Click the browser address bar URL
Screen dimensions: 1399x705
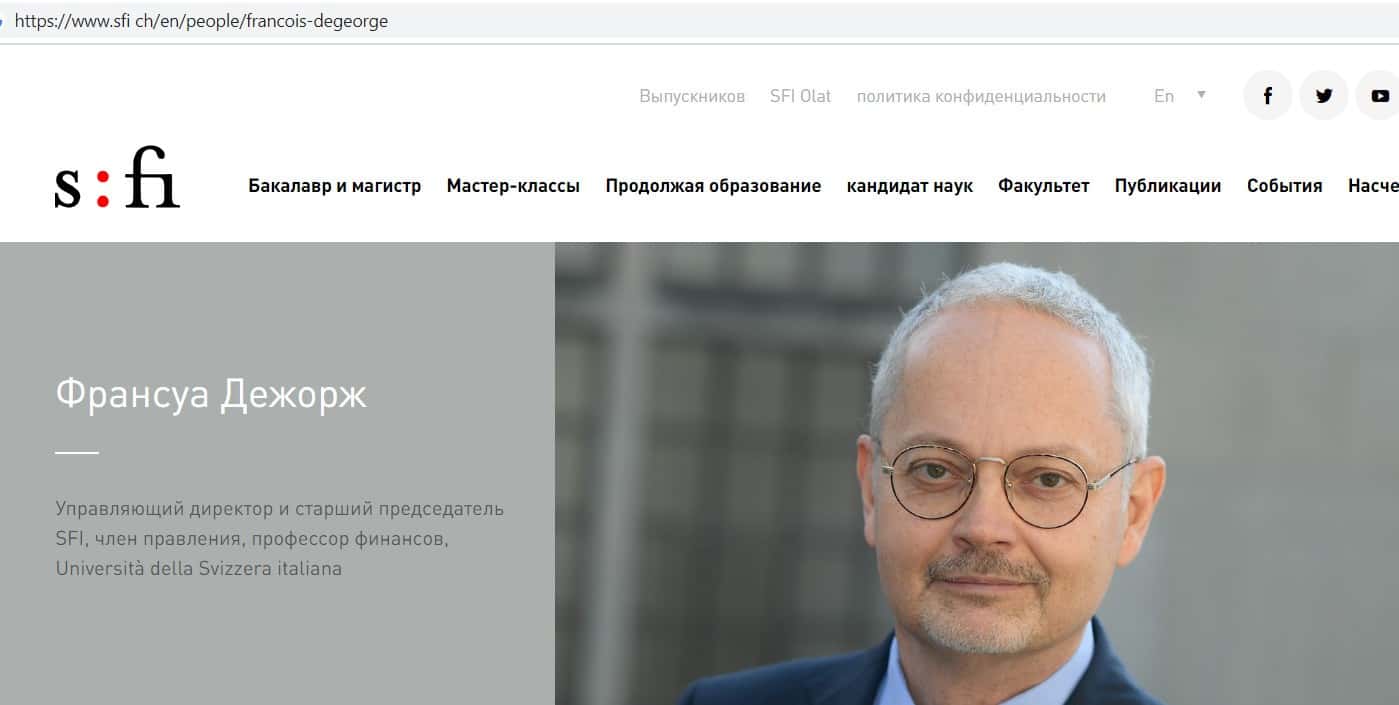click(201, 20)
